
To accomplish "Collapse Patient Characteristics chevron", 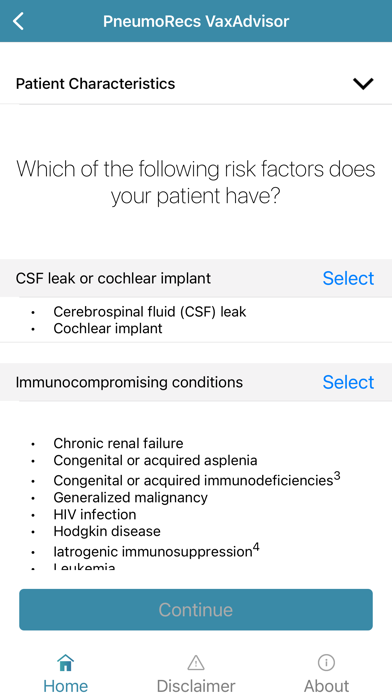I will coord(363,83).
